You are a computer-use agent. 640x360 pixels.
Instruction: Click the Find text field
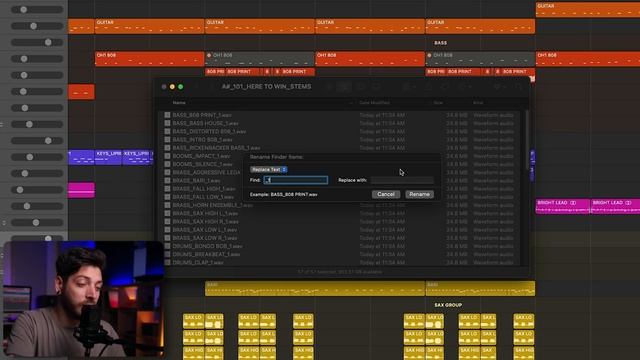296,180
